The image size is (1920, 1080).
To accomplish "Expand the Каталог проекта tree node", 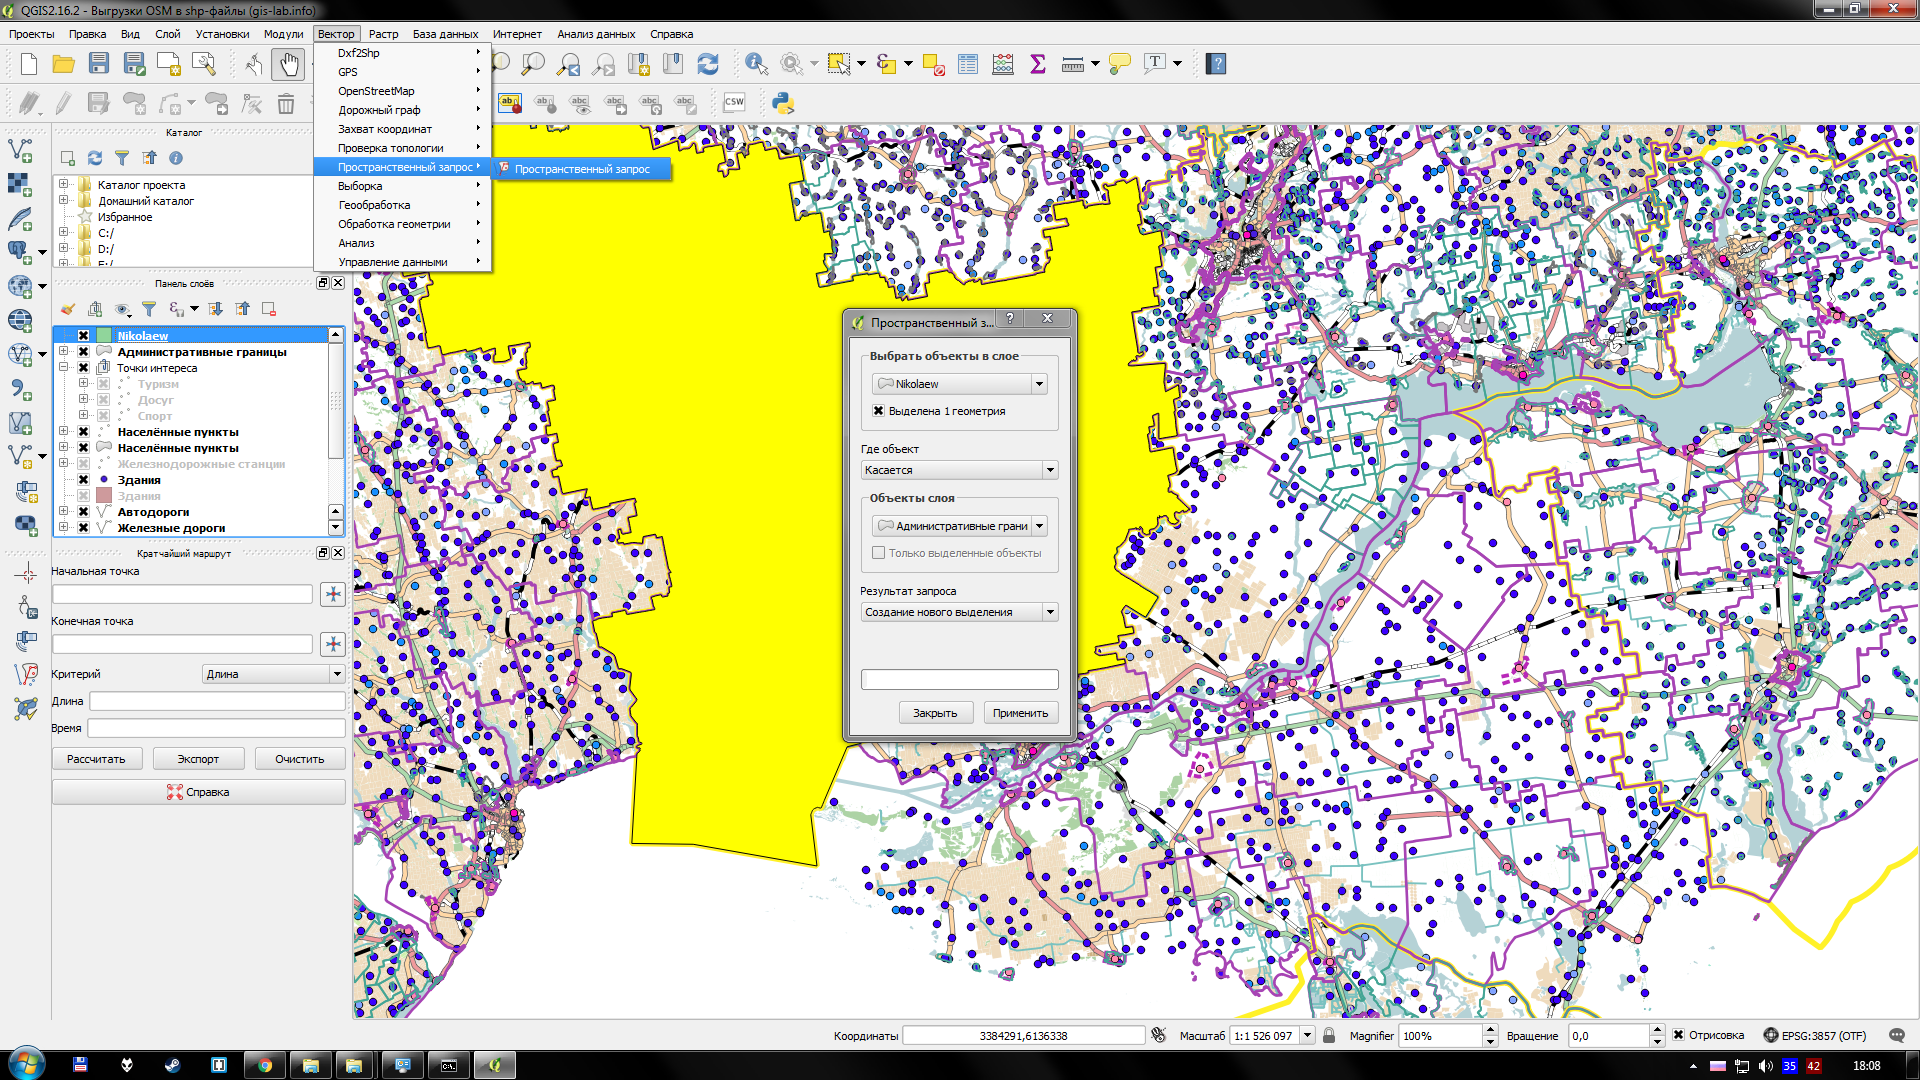I will pyautogui.click(x=64, y=185).
